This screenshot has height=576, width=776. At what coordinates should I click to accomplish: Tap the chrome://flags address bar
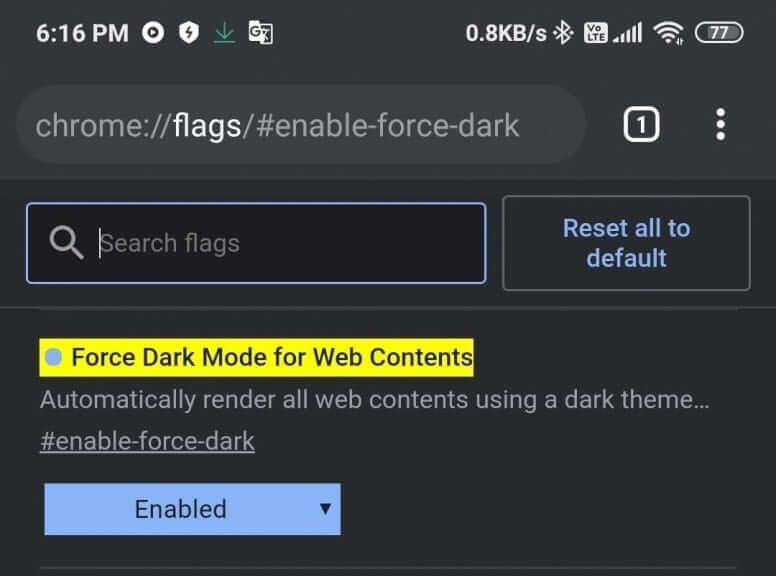pyautogui.click(x=300, y=125)
